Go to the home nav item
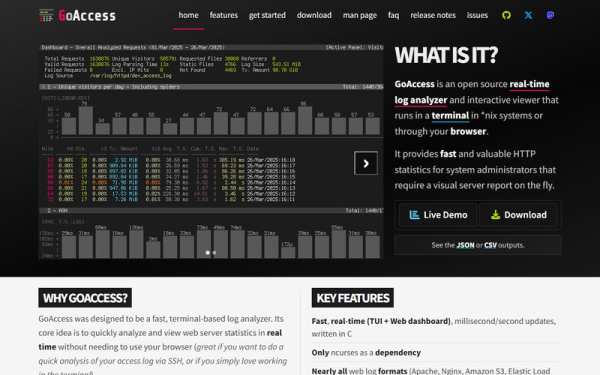600x375 pixels. (188, 15)
